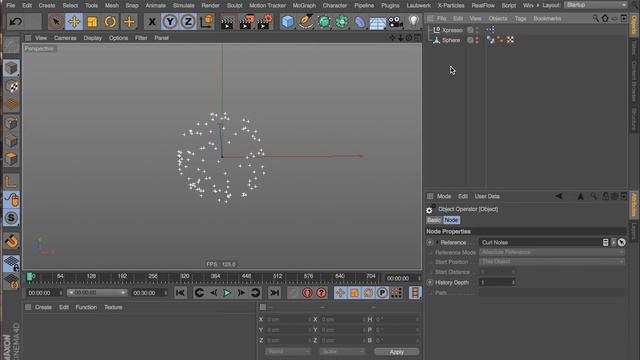This screenshot has width=640, height=360.
Task: Open the Object Manager Tags menu
Action: pyautogui.click(x=520, y=18)
